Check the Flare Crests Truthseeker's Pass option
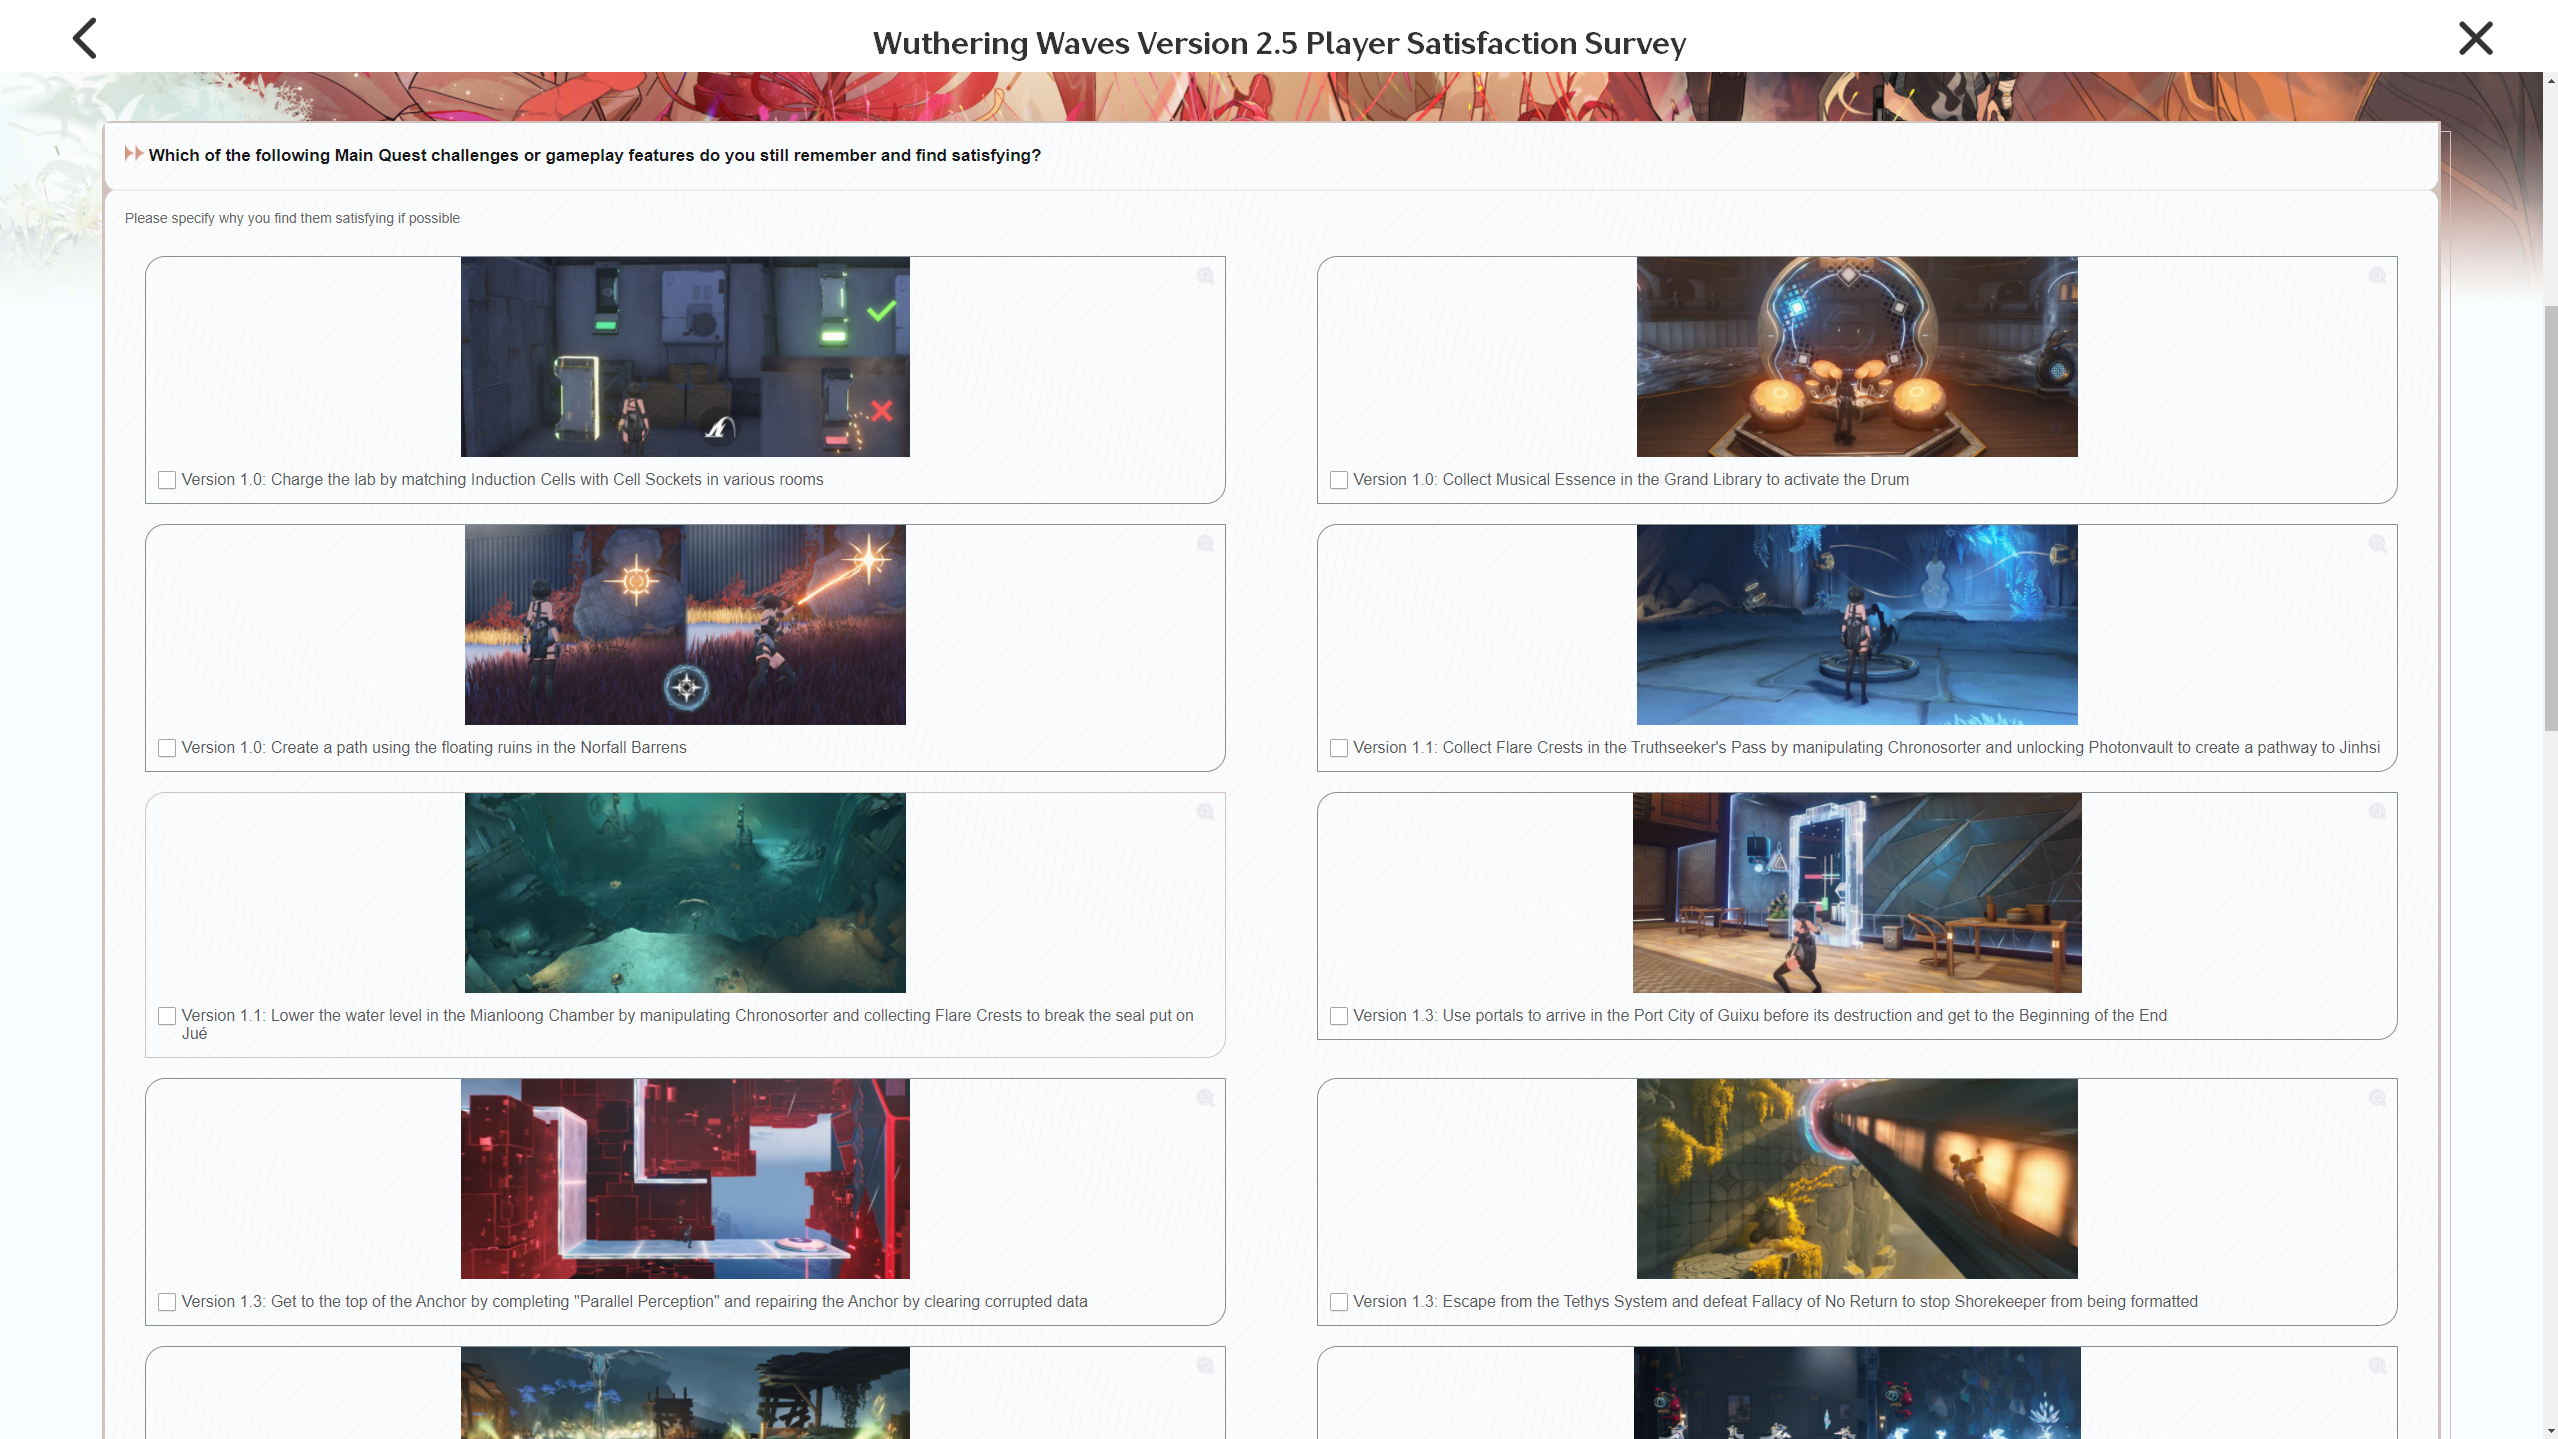The image size is (2558, 1439). [x=1339, y=748]
